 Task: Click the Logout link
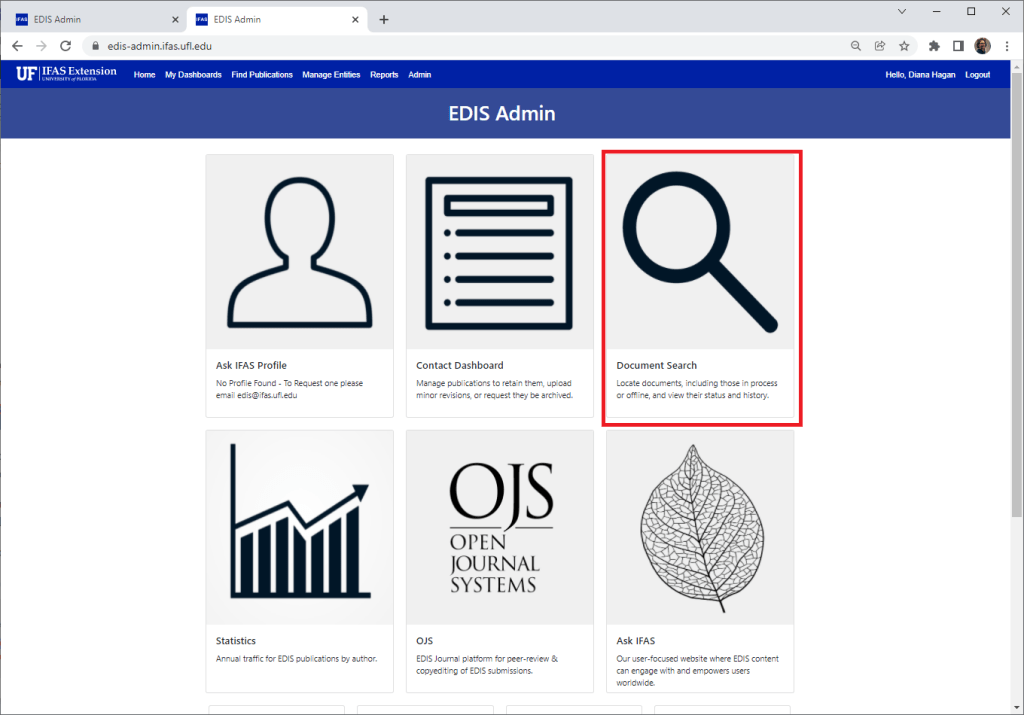click(977, 73)
